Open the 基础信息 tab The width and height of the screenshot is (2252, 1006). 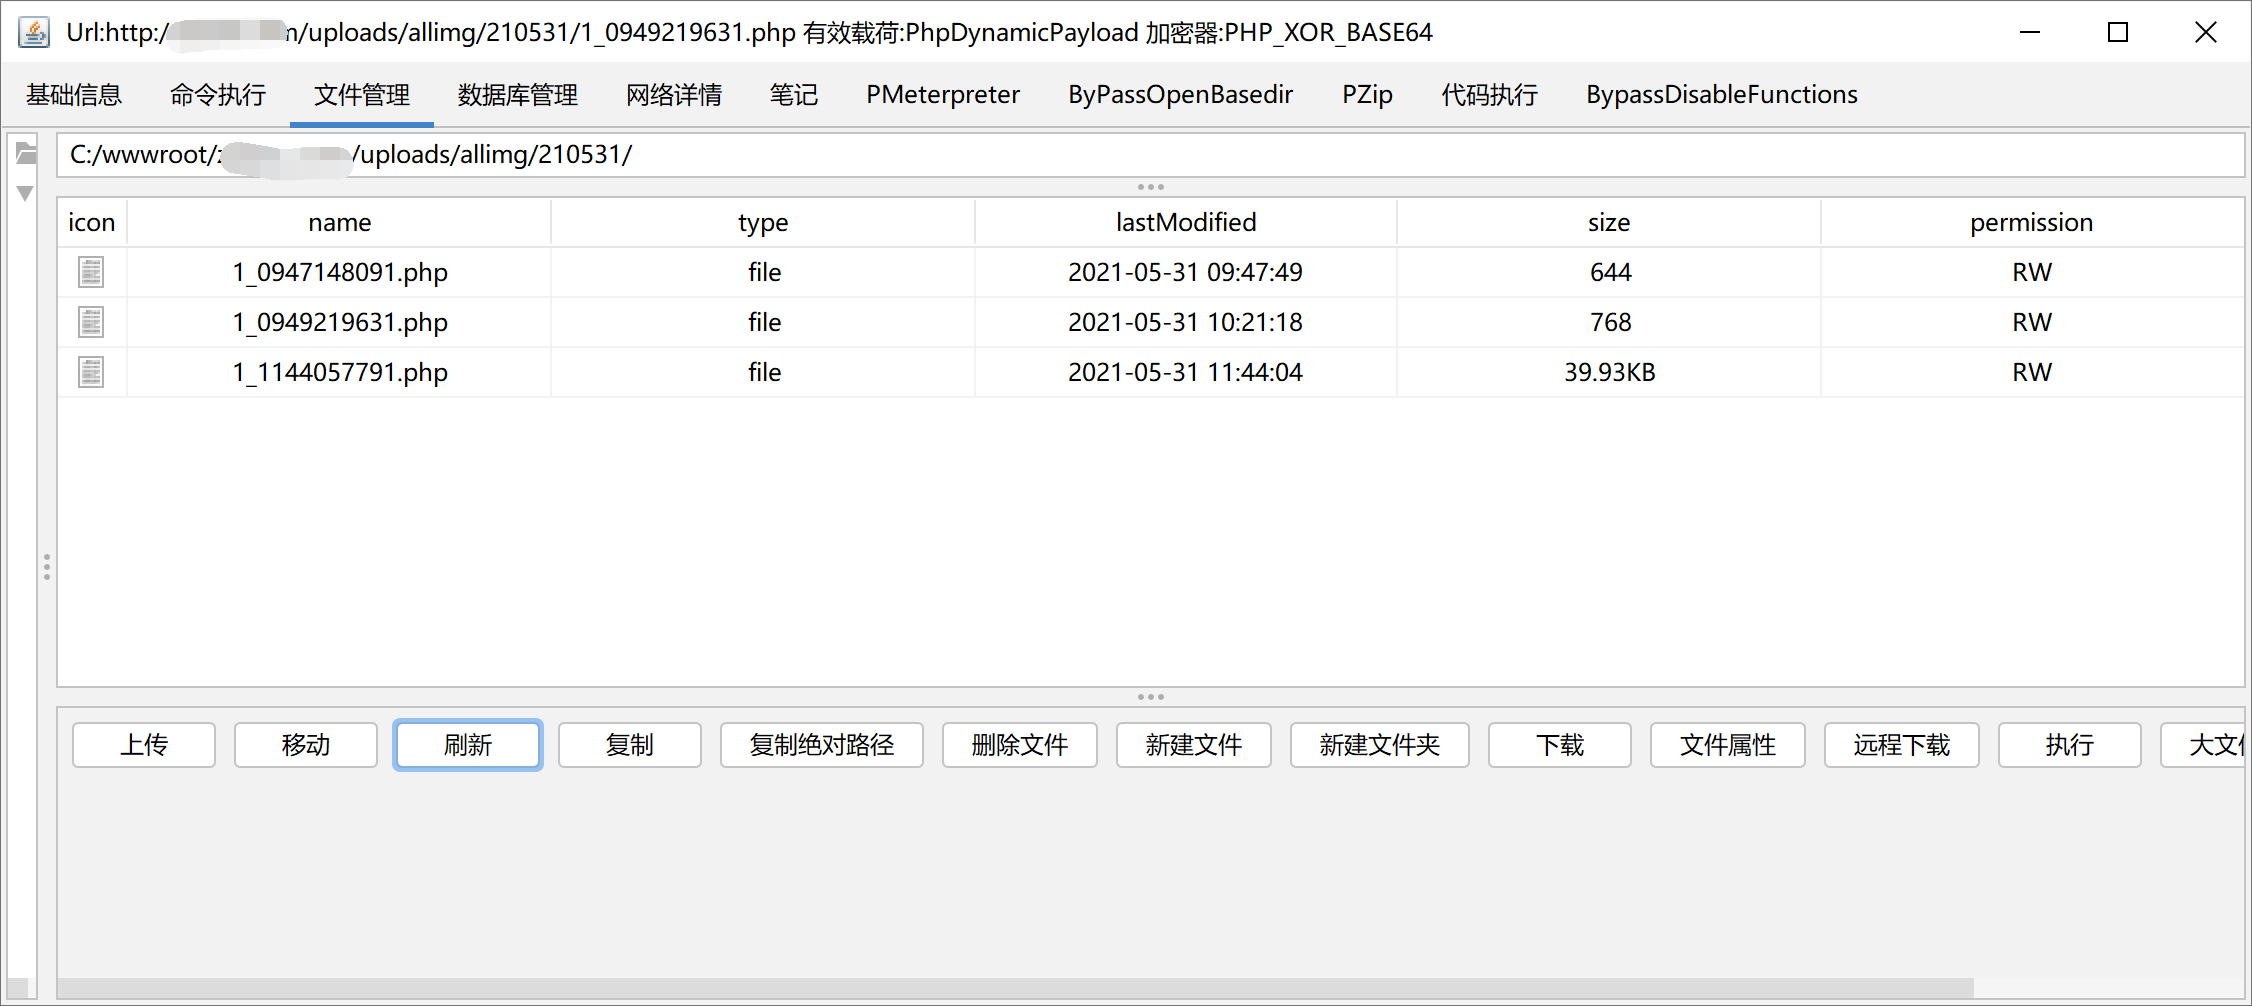click(74, 95)
